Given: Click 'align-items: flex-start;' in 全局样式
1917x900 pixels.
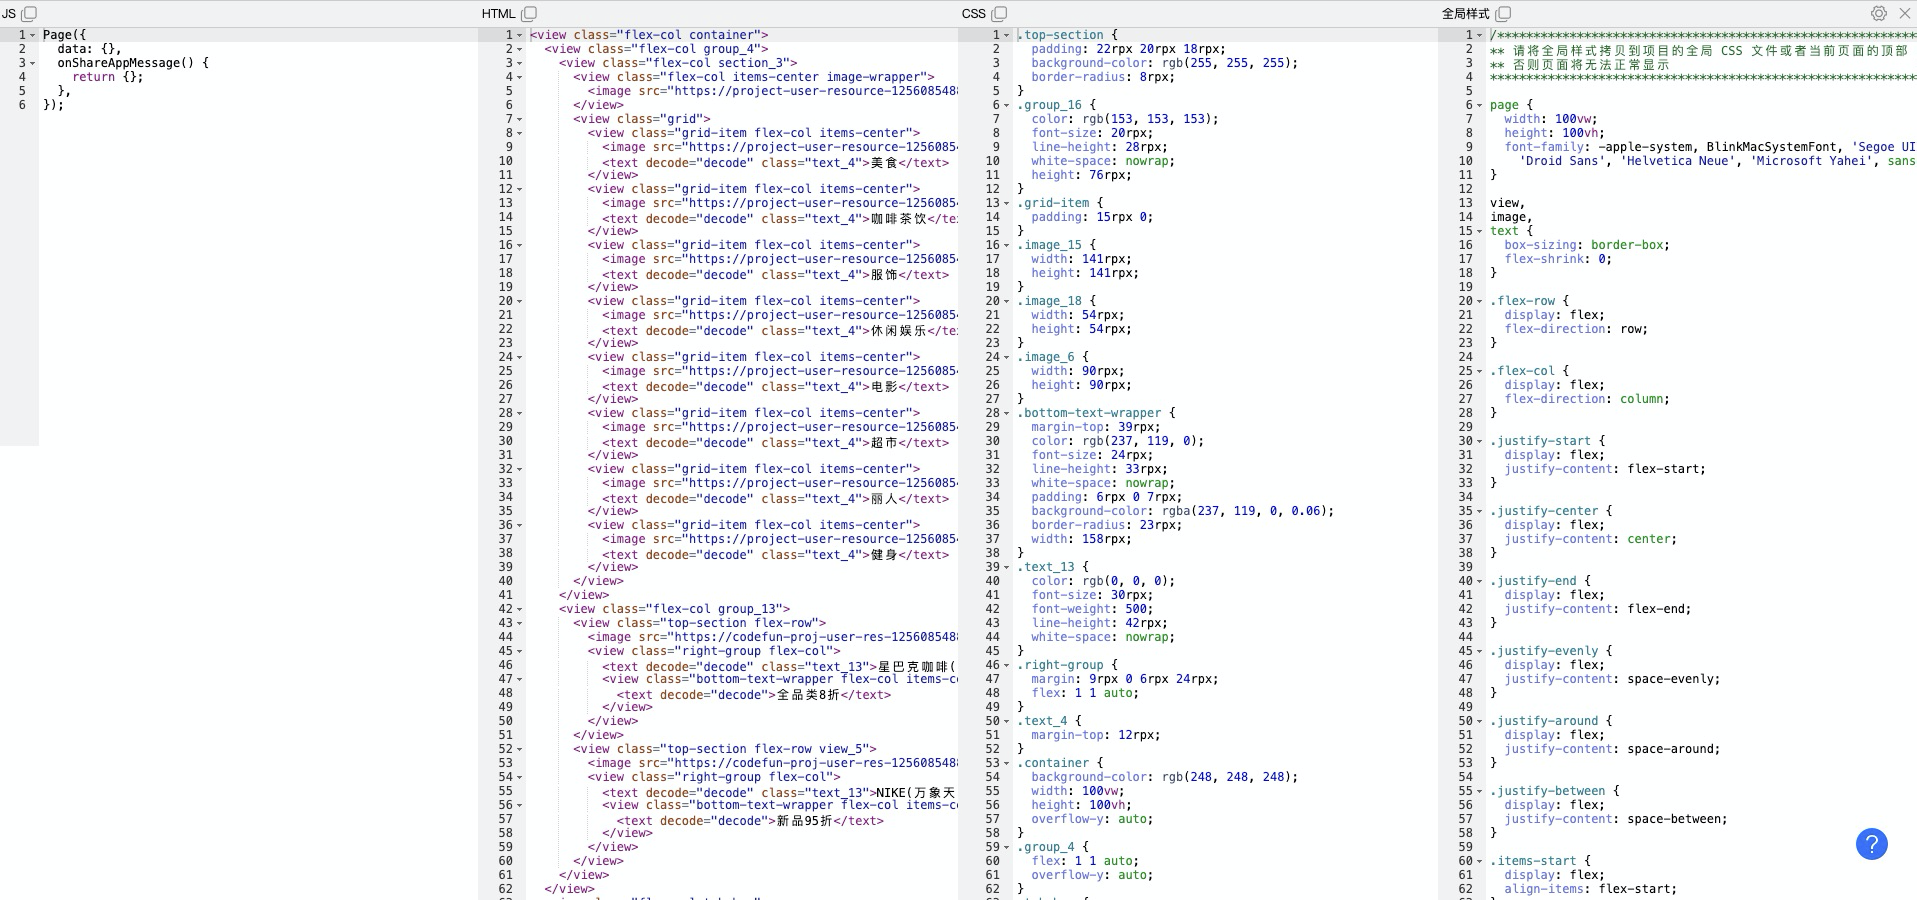Looking at the screenshot, I should pos(1590,889).
